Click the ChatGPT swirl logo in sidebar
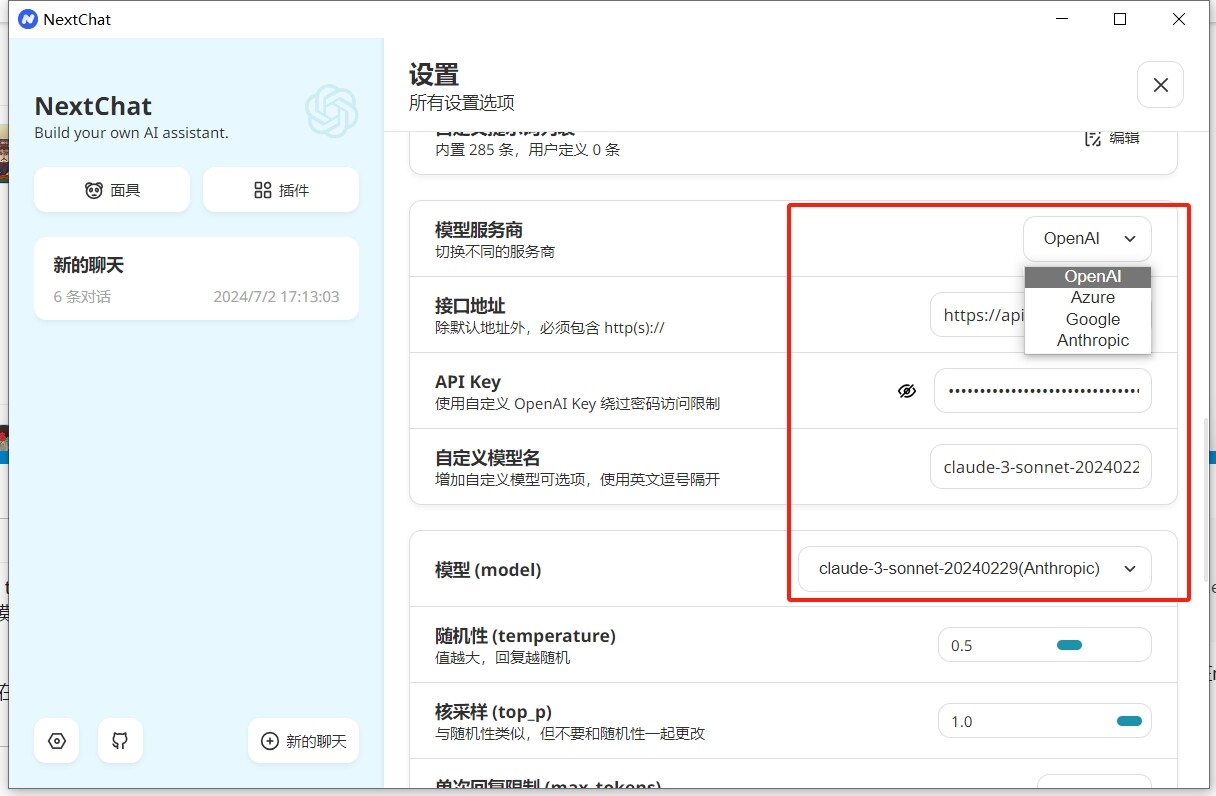1216x796 pixels. click(x=332, y=111)
